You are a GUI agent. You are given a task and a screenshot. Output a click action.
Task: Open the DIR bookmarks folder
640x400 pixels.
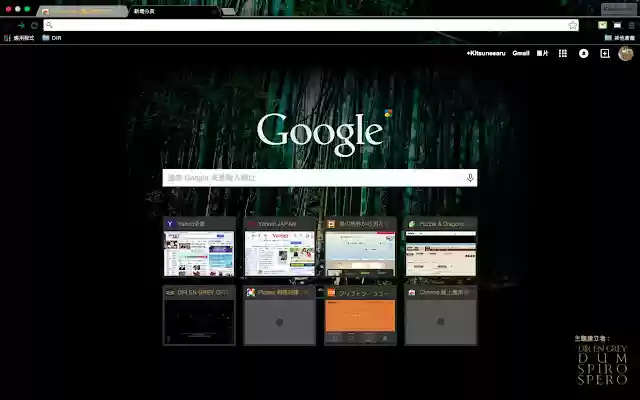(x=52, y=38)
